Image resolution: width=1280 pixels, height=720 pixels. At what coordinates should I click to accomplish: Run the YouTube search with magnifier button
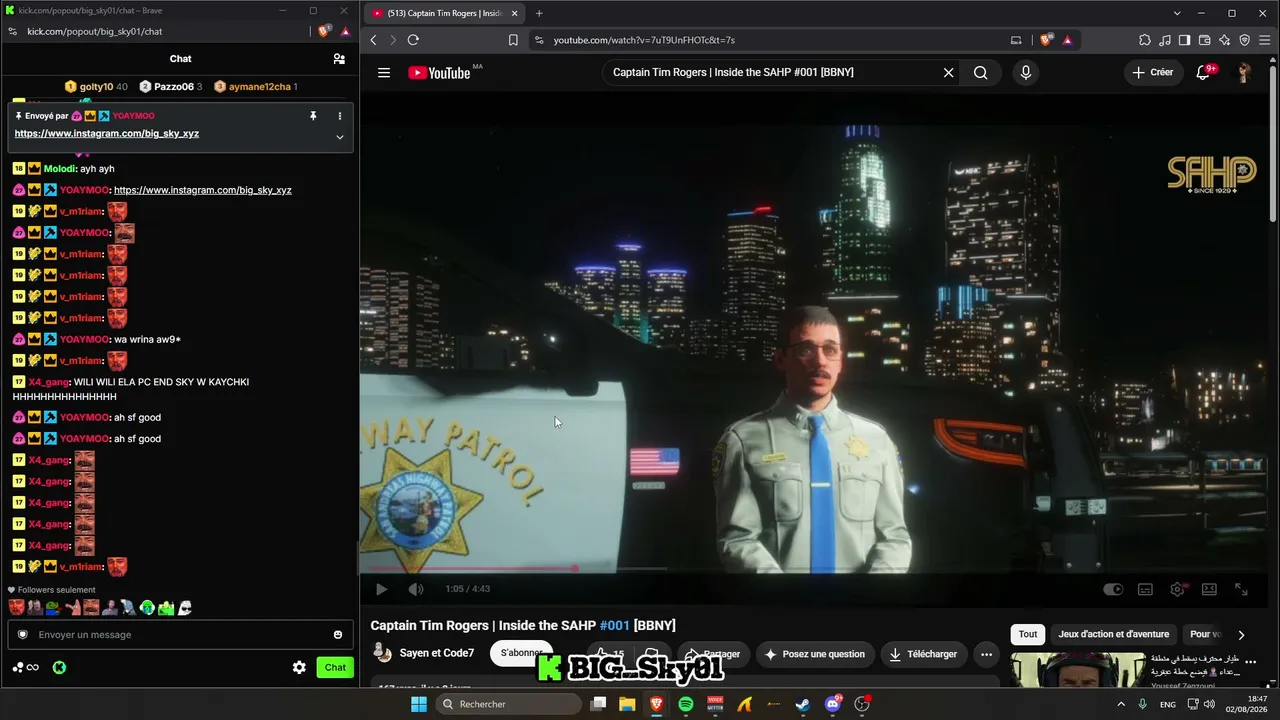(x=980, y=72)
